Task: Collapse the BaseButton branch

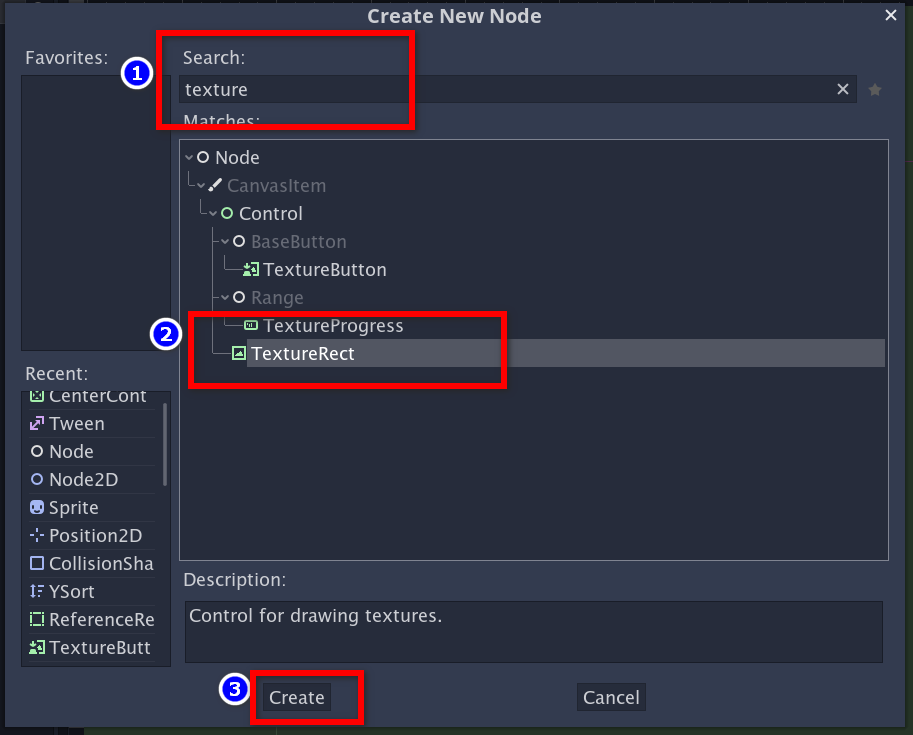Action: click(225, 241)
